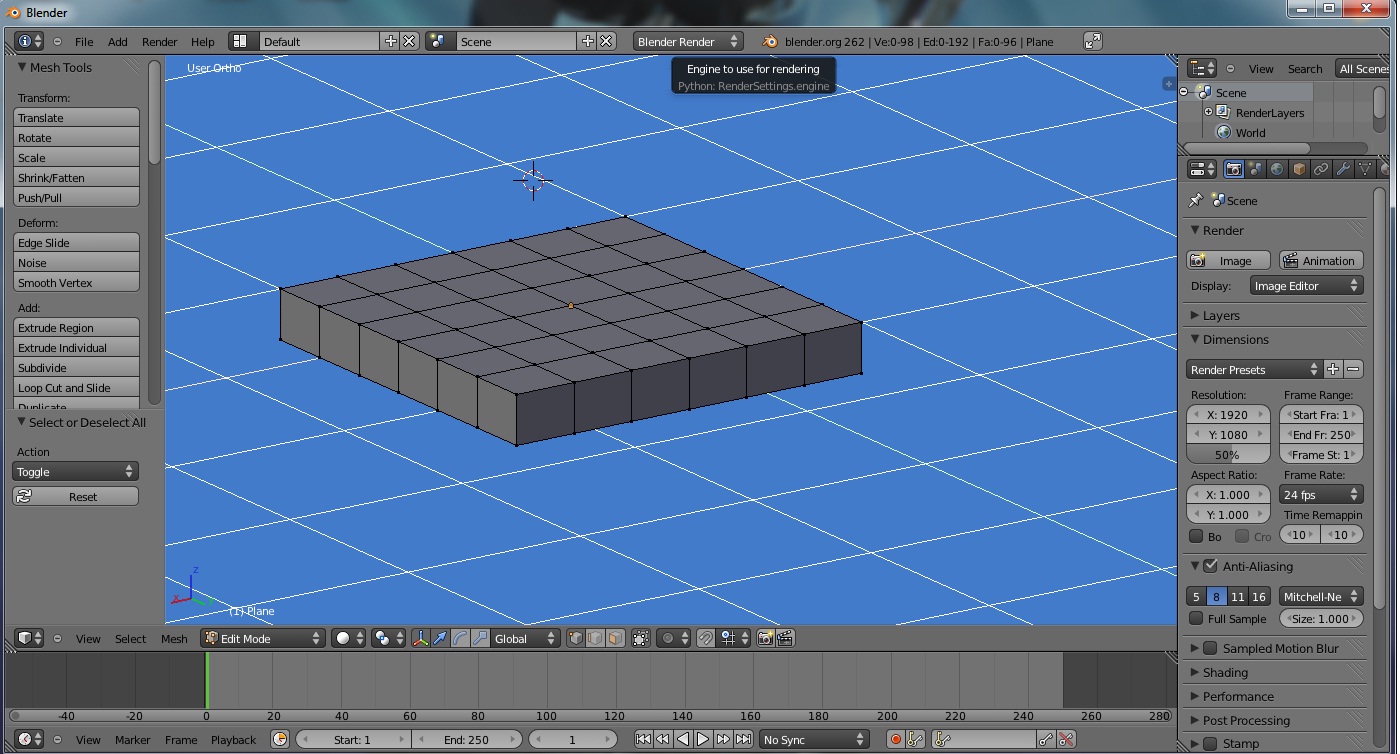The width and height of the screenshot is (1400, 754).
Task: Open the World properties tab globe icon
Action: click(1277, 169)
